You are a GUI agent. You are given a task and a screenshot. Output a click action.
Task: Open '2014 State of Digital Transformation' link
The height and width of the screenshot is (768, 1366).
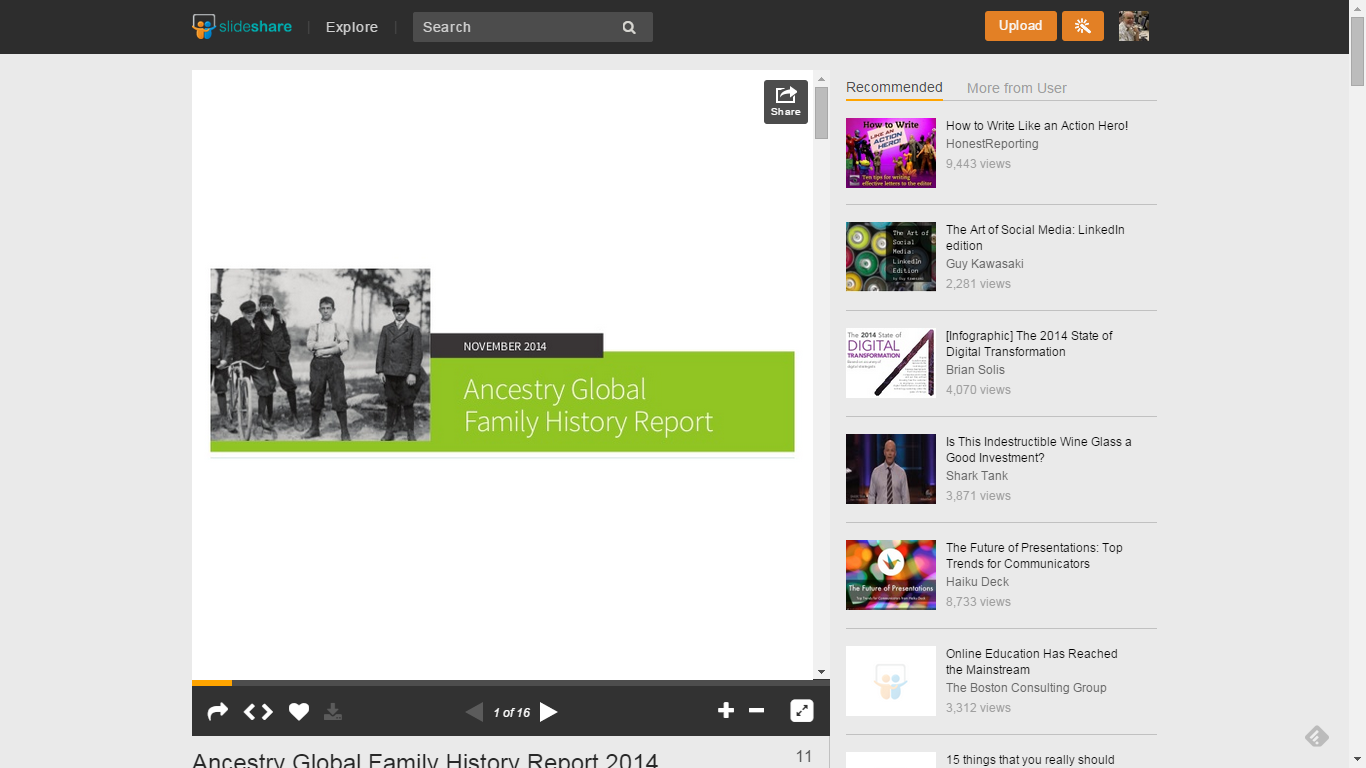coord(1029,344)
